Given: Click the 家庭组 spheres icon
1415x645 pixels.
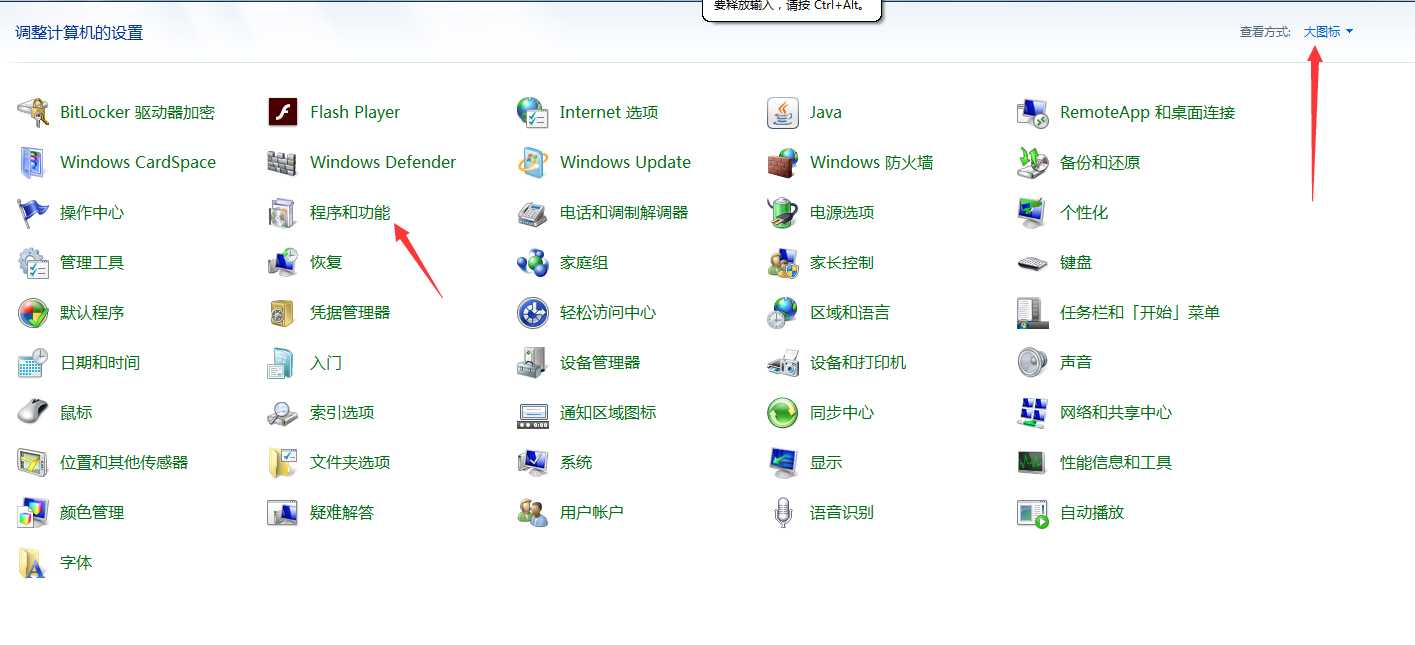Looking at the screenshot, I should [x=533, y=262].
